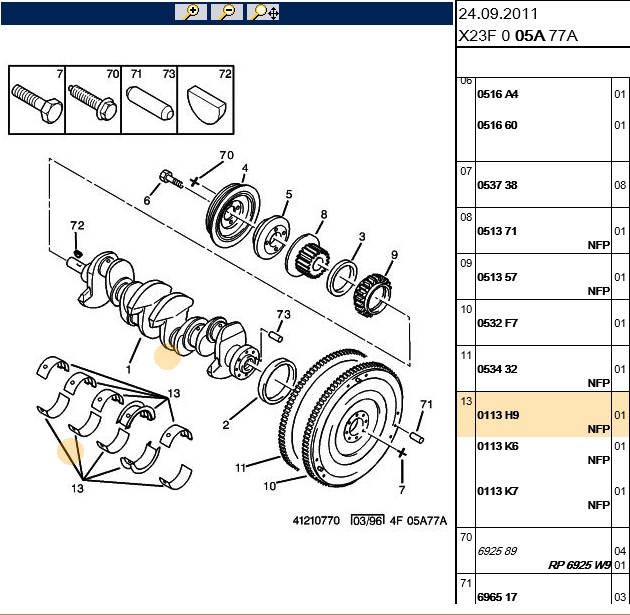The width and height of the screenshot is (630, 615).
Task: Click callout 70 above pulley bolt
Action: 227,155
